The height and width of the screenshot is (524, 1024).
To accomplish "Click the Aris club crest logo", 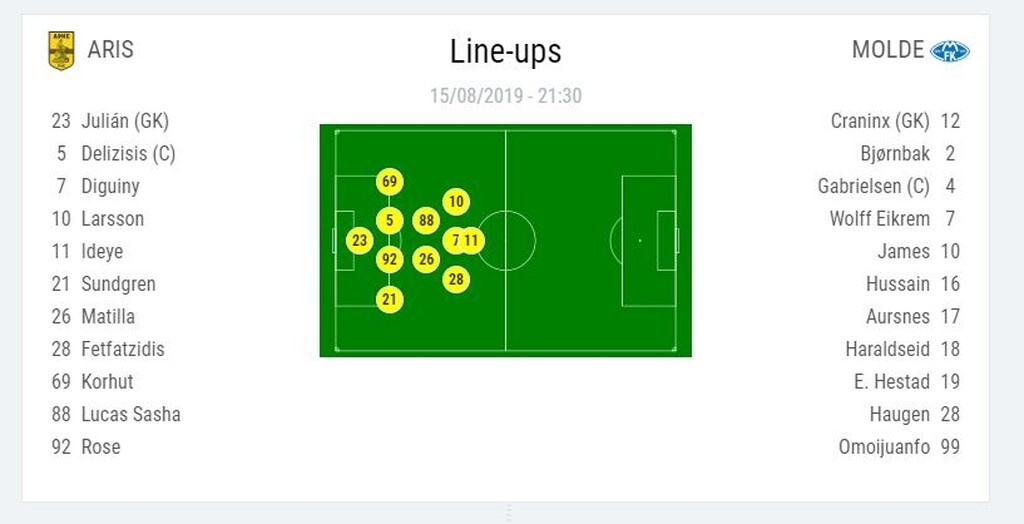I will (x=61, y=50).
